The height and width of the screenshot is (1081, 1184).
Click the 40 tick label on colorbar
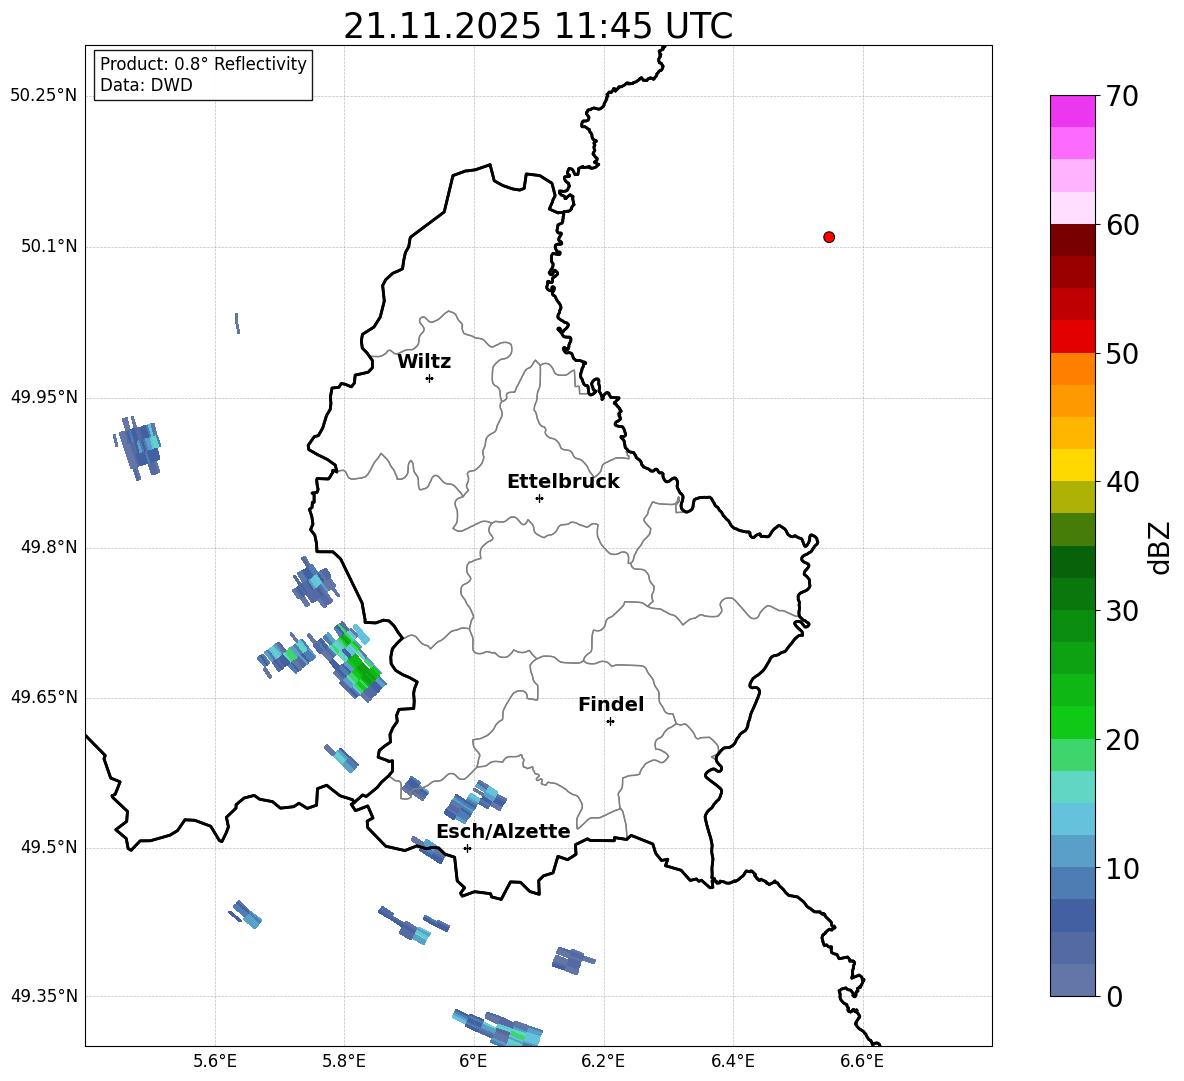tap(1122, 482)
